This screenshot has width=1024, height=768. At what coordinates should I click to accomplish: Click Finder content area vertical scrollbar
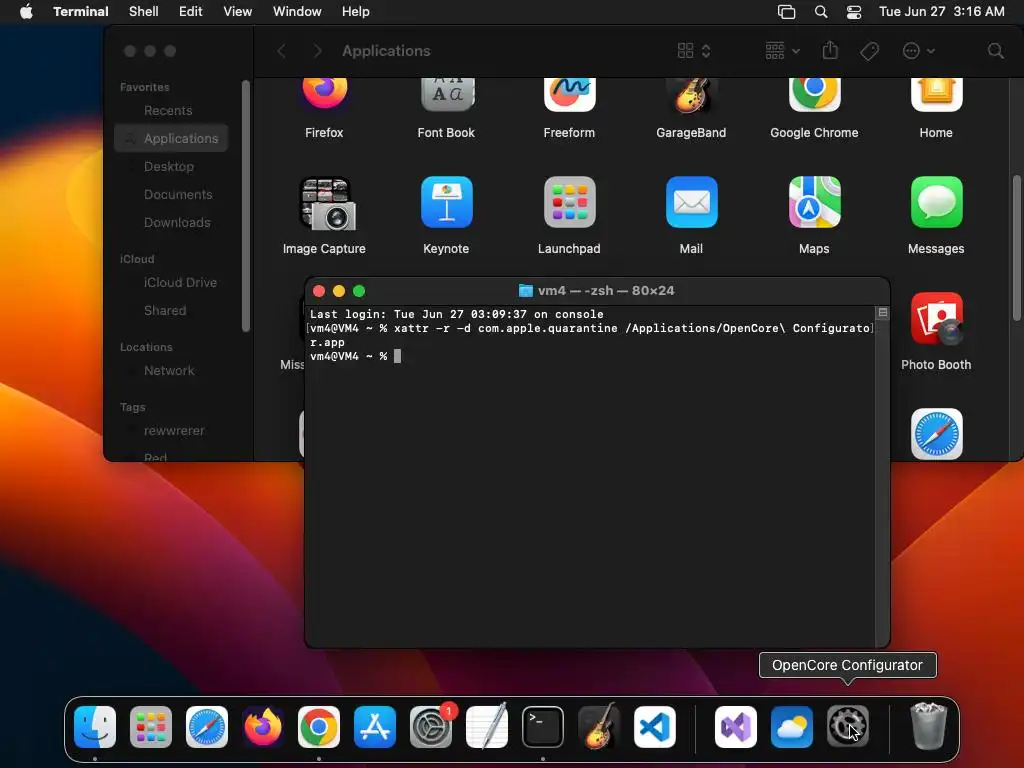pos(1017,248)
